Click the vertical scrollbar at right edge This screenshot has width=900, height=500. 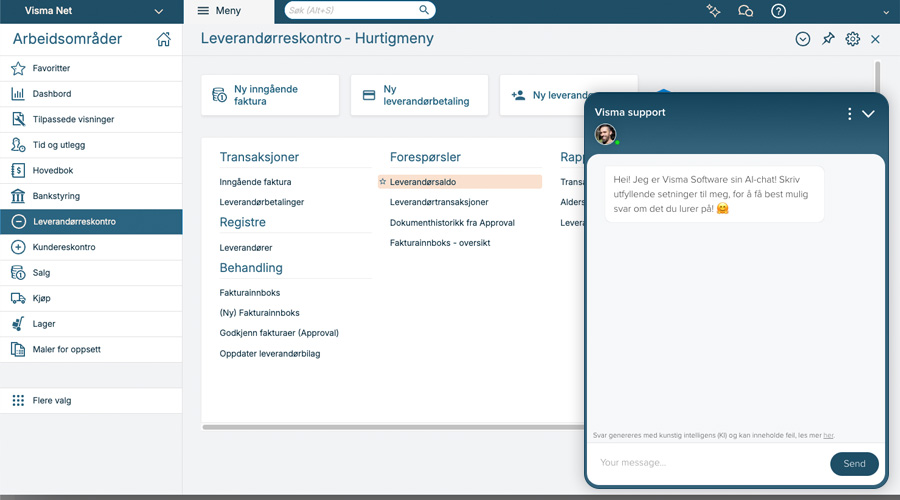[877, 76]
